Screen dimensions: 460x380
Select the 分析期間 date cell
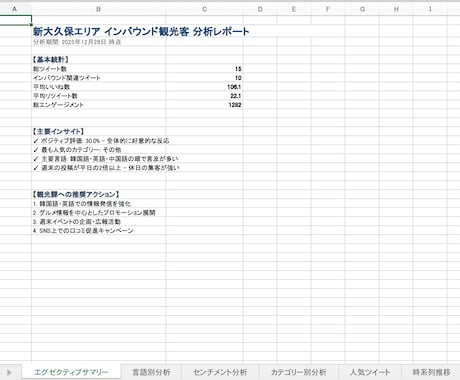(x=77, y=42)
